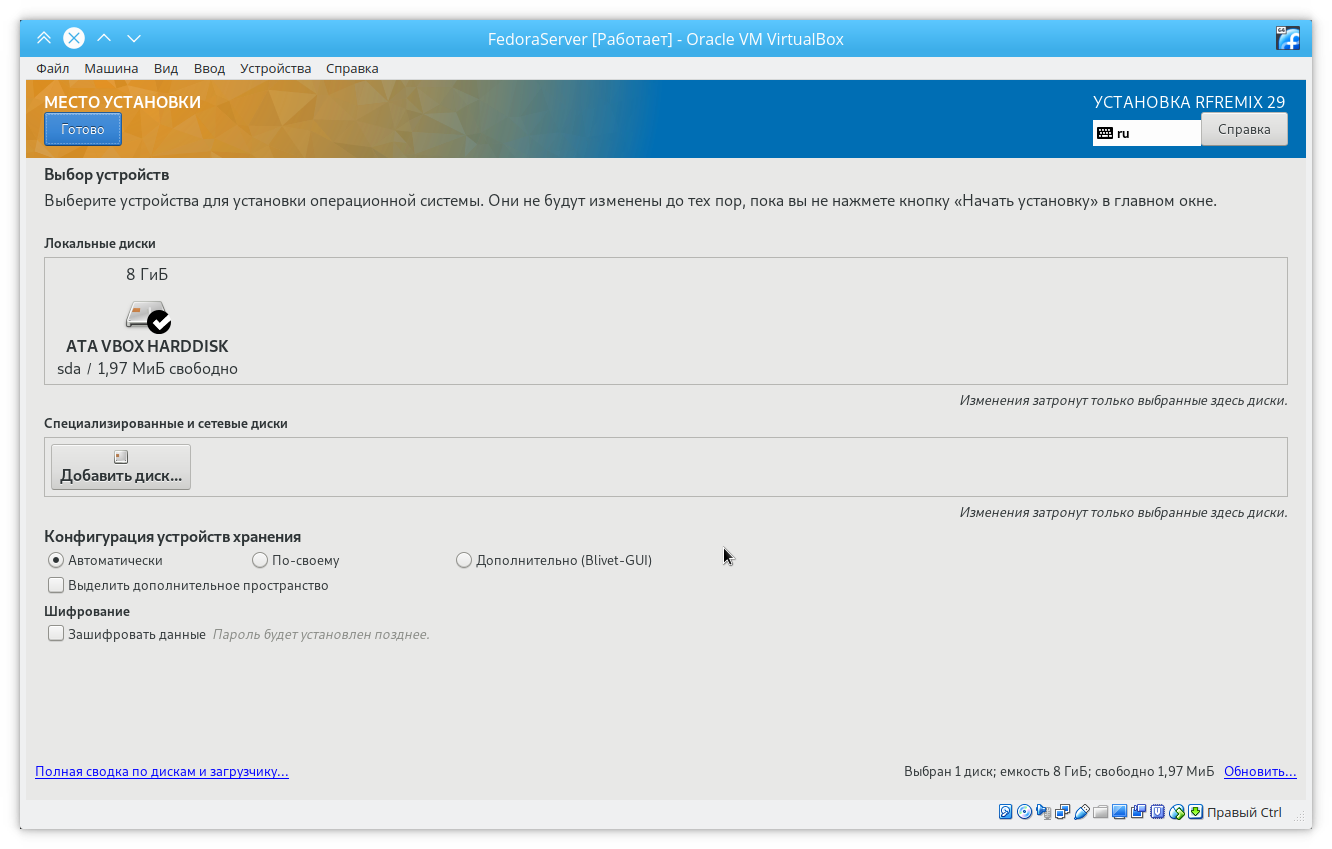Click the audio status icon
This screenshot has width=1332, height=849.
pyautogui.click(x=1044, y=812)
